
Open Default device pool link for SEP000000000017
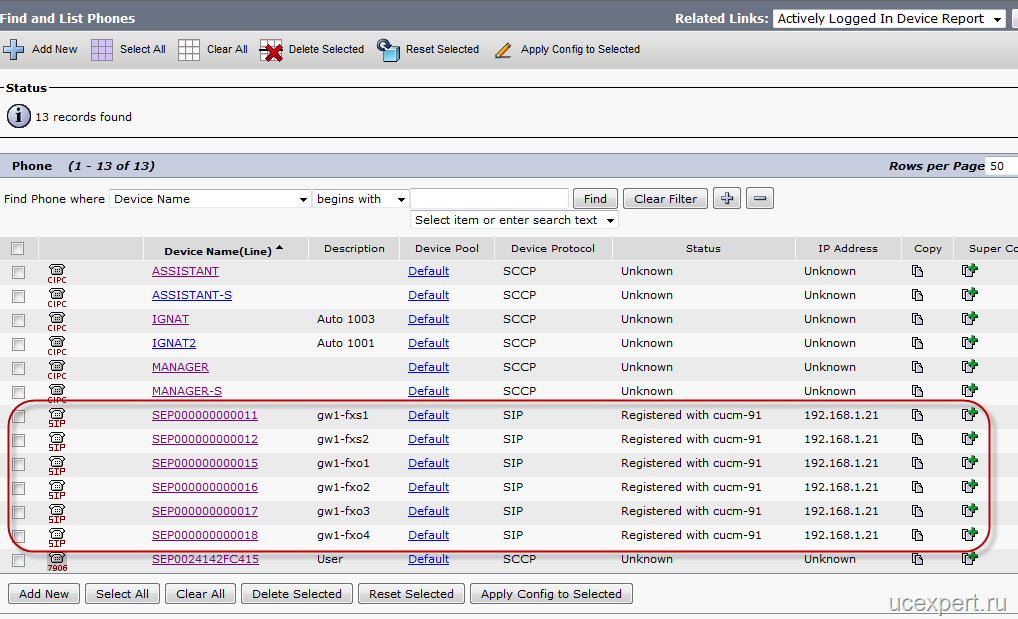pyautogui.click(x=428, y=511)
